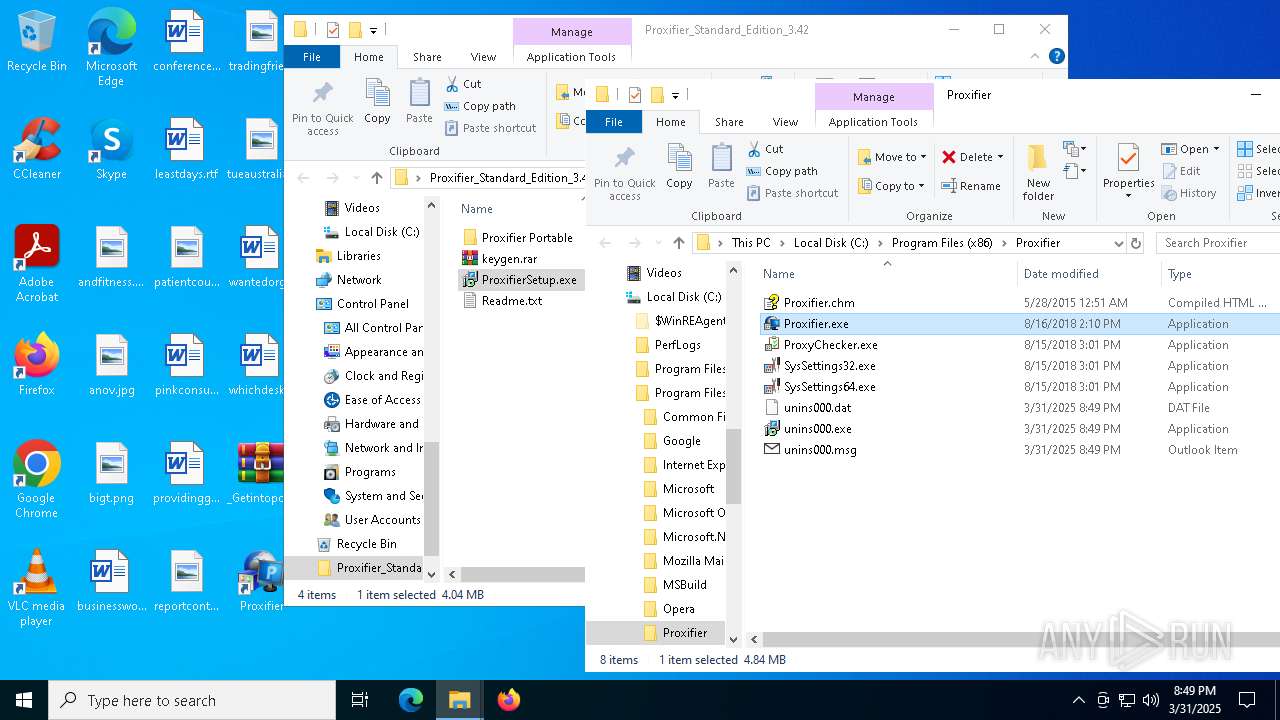1280x720 pixels.
Task: Select bigt.png desktop image file
Action: [111, 472]
